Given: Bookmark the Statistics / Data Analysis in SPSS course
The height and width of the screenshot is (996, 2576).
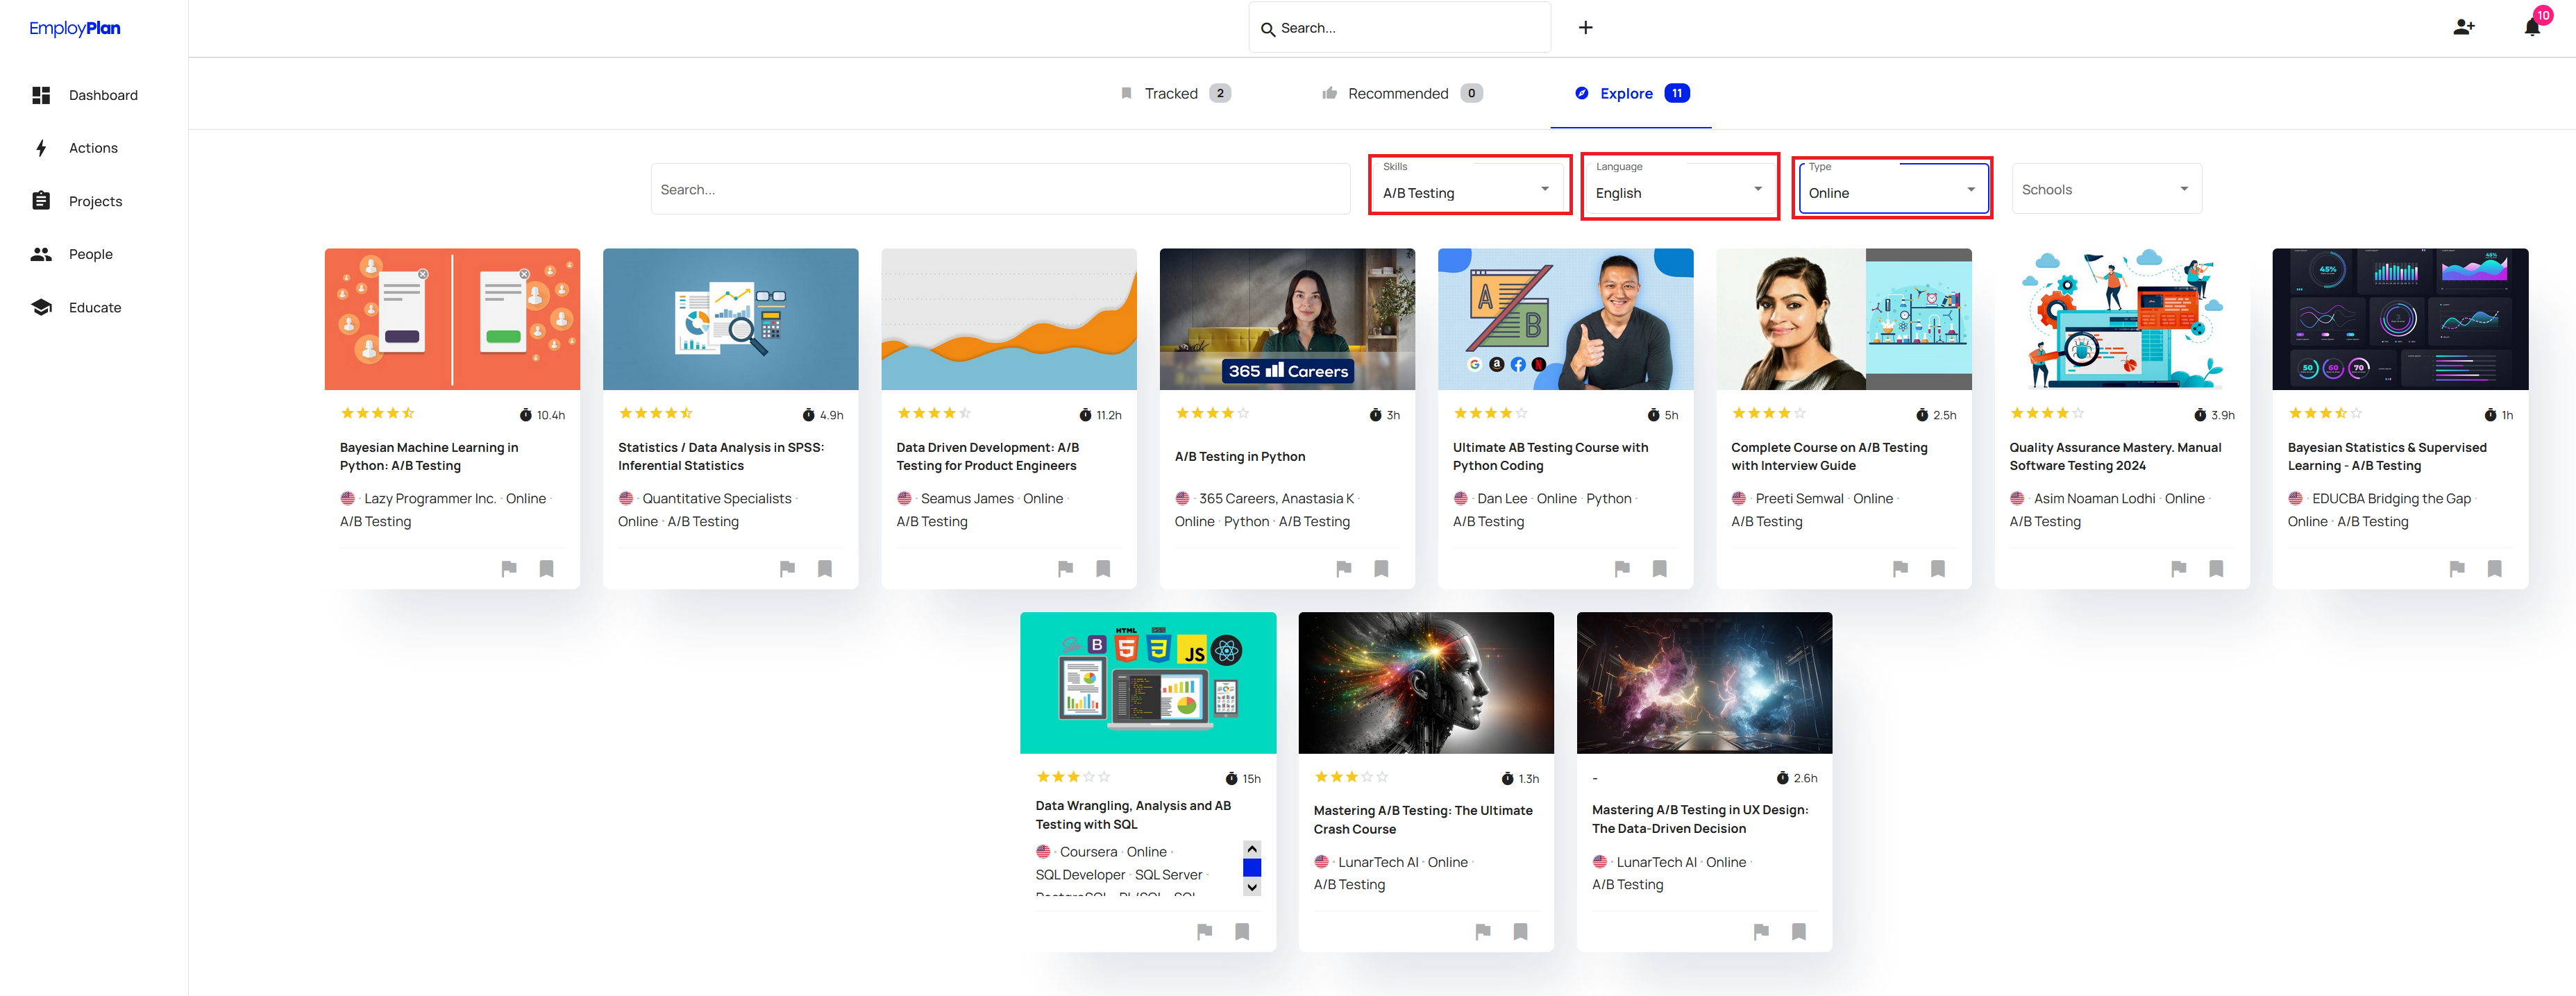Looking at the screenshot, I should click(824, 569).
